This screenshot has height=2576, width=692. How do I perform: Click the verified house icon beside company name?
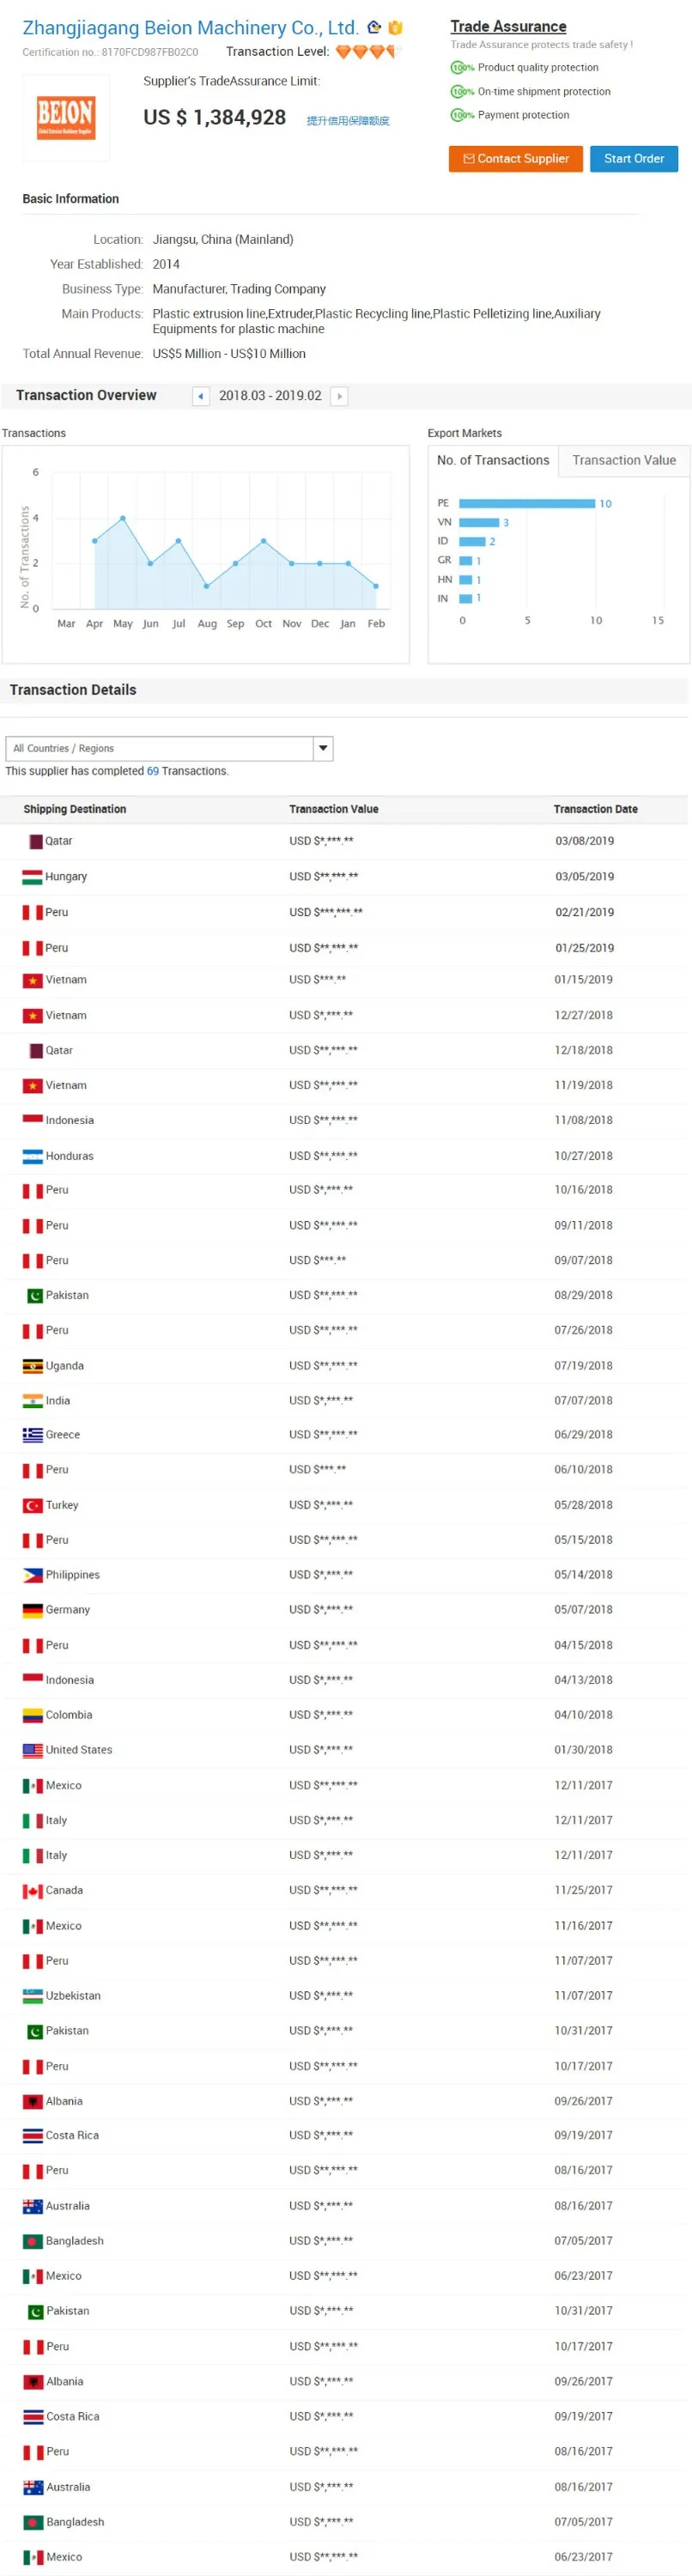pyautogui.click(x=374, y=28)
